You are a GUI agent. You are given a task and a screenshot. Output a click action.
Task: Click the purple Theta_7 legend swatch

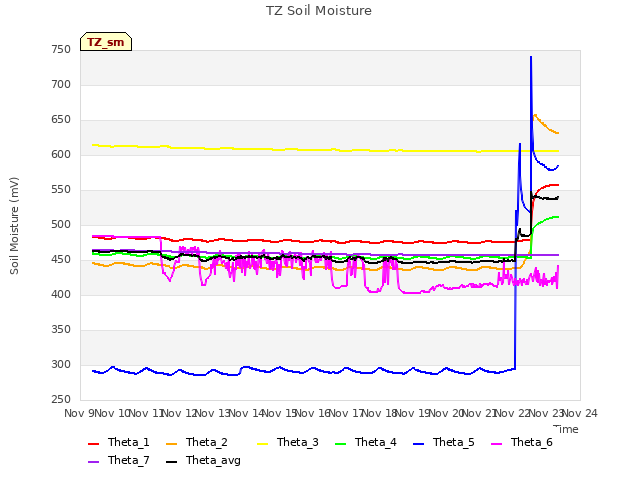(93, 461)
